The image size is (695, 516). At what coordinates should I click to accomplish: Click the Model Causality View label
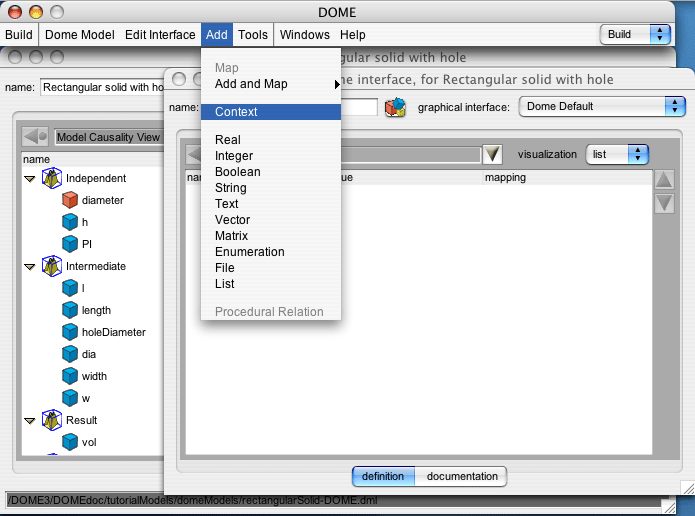tap(108, 137)
